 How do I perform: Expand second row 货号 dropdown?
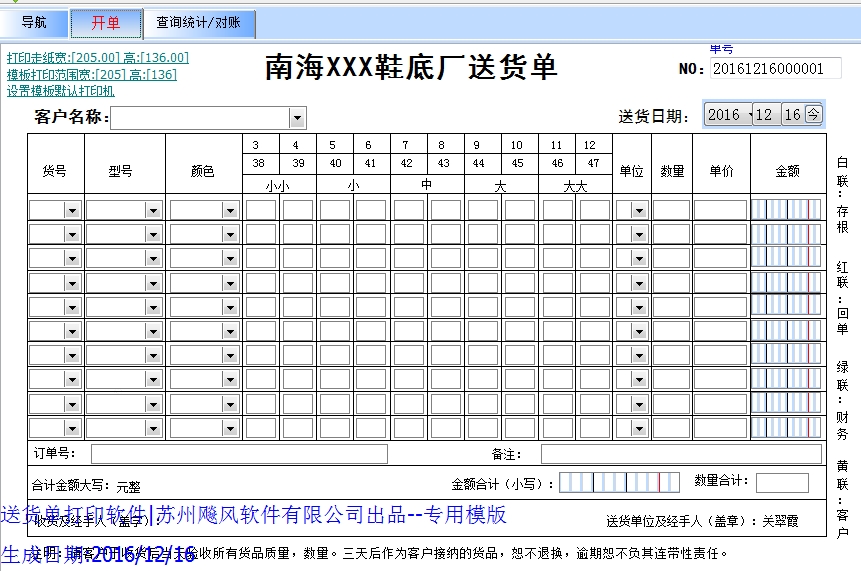[x=72, y=234]
